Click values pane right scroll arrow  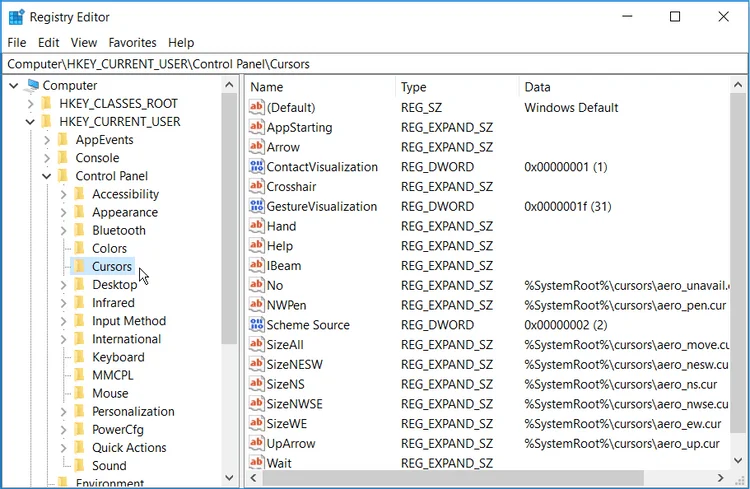click(720, 478)
